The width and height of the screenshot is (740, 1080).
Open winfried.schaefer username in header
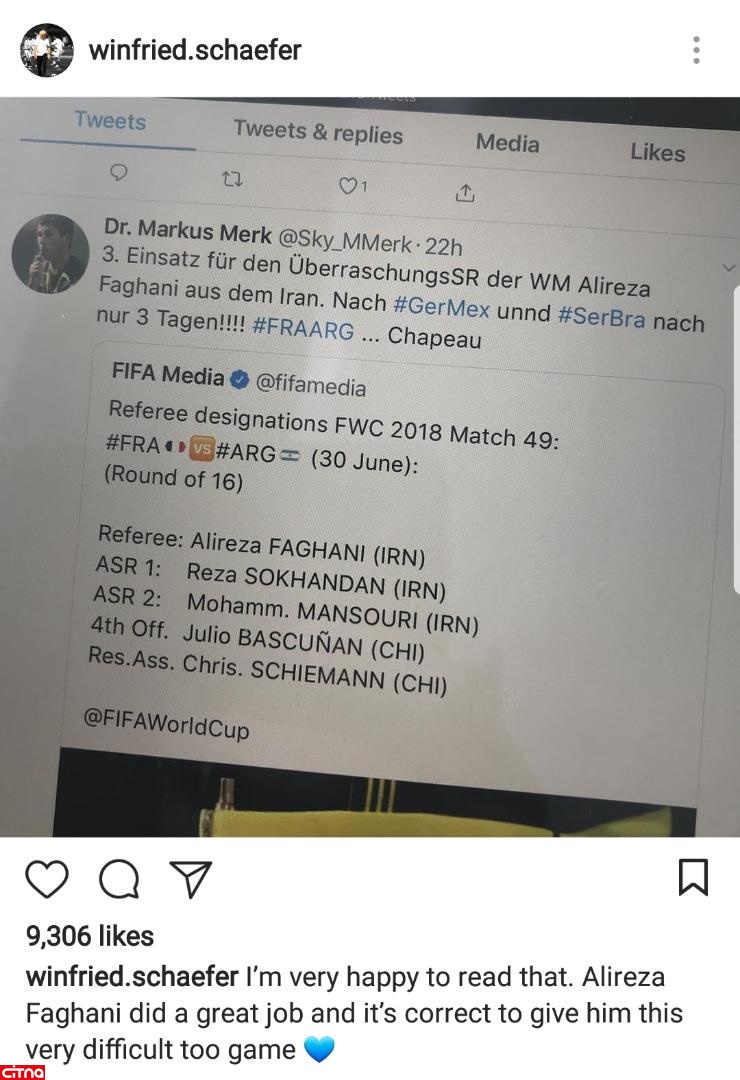[195, 50]
